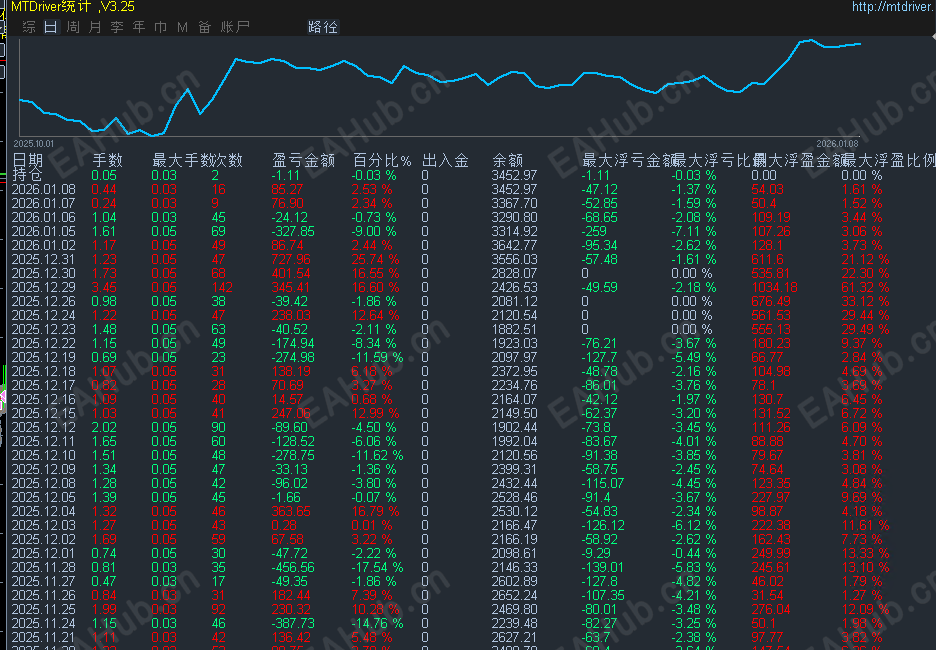Switch to the 季 quarterly tab
The width and height of the screenshot is (936, 650).
(x=116, y=27)
